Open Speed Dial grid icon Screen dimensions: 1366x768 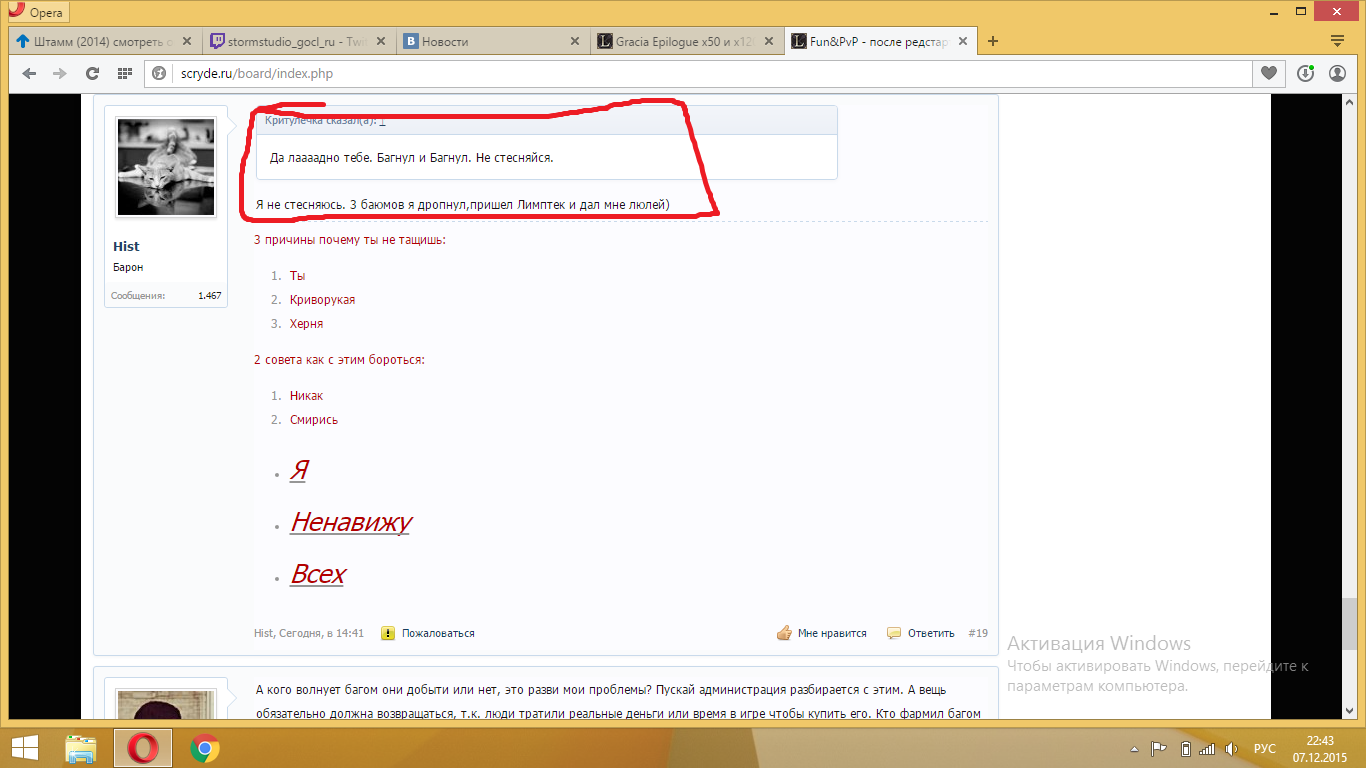(125, 73)
